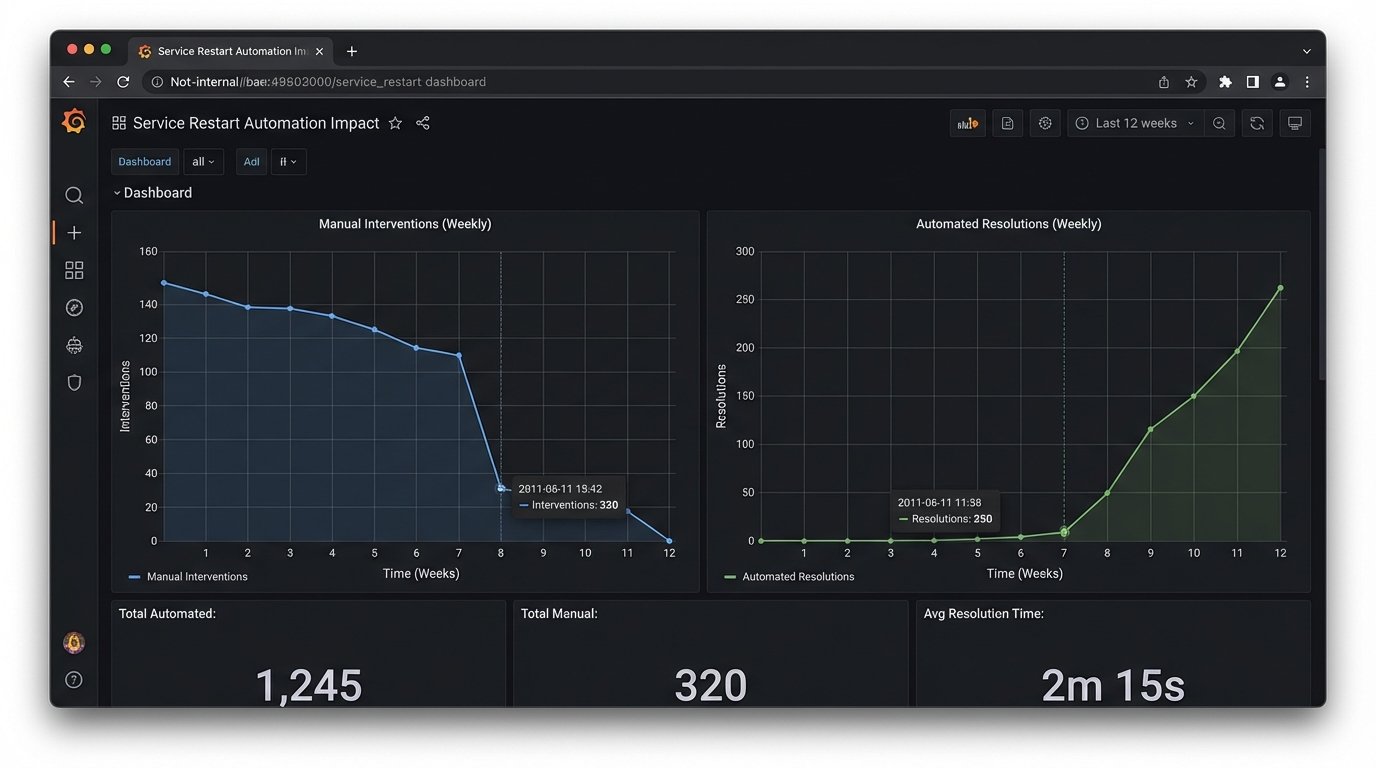Screen dimensions: 1376x768
Task: Open the Dashboards grid icon in sidebar
Action: pyautogui.click(x=74, y=269)
